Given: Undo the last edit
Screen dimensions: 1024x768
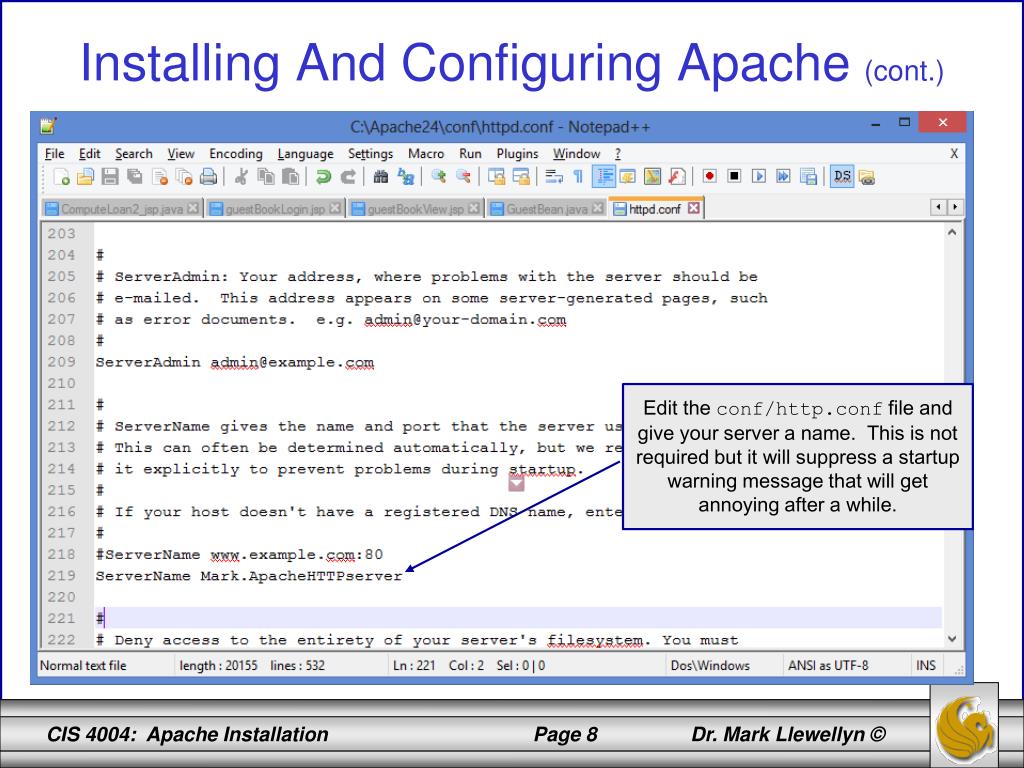Looking at the screenshot, I should [x=323, y=176].
